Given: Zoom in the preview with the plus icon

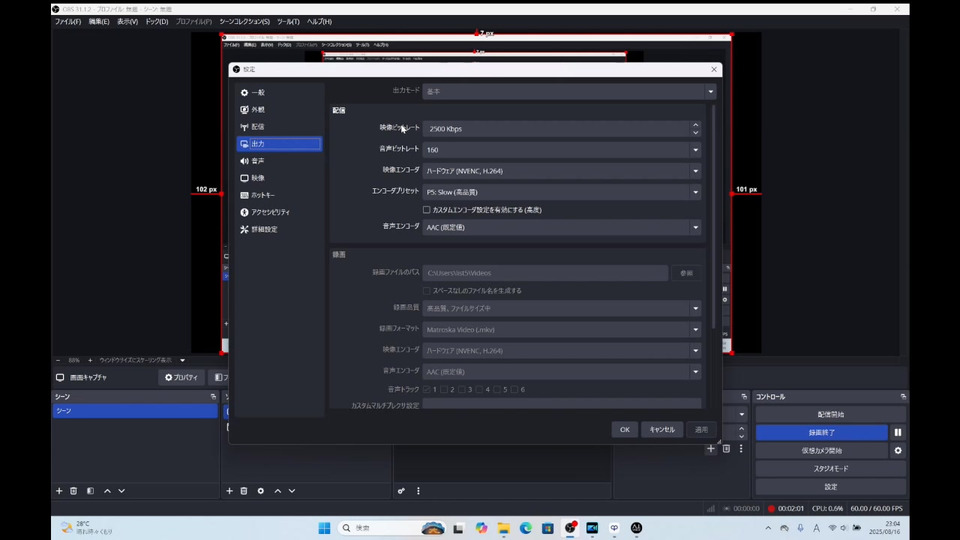Looking at the screenshot, I should [x=90, y=360].
